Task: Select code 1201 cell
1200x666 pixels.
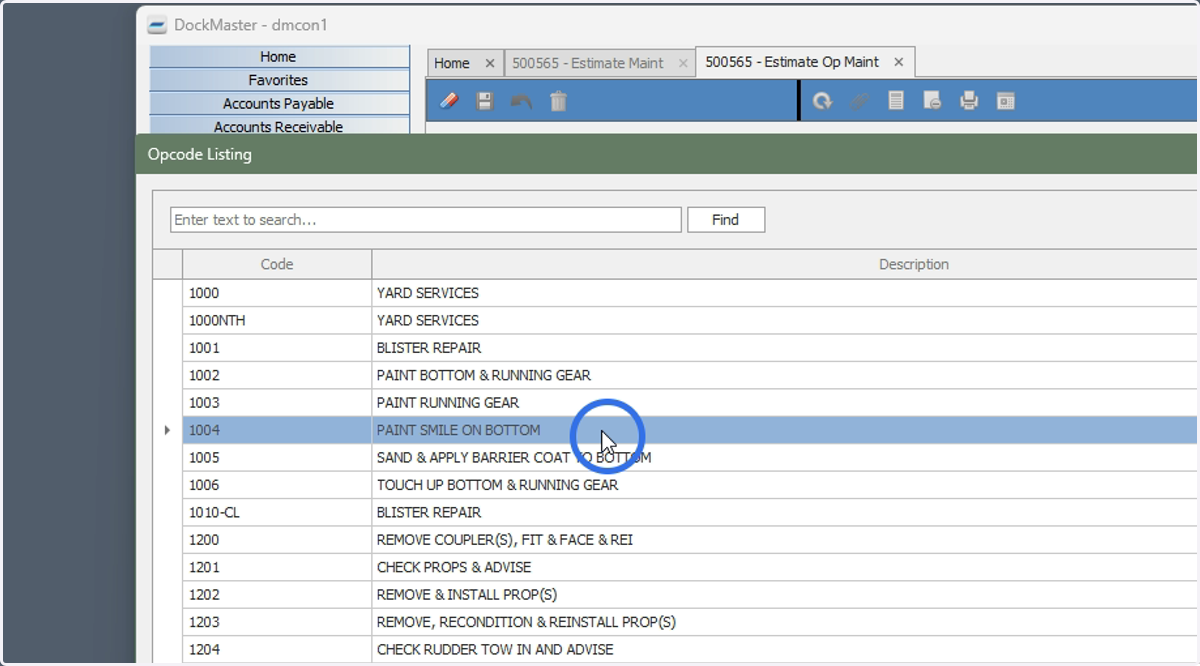Action: [x=277, y=567]
